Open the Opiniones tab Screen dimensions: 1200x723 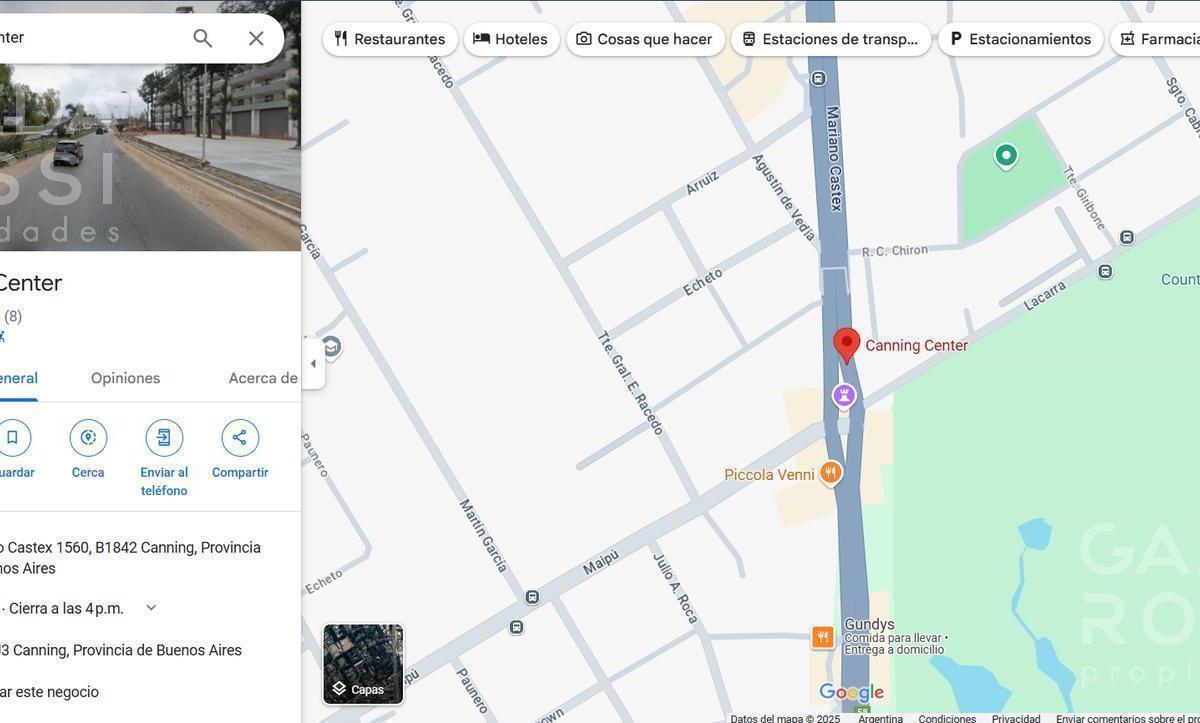click(125, 378)
